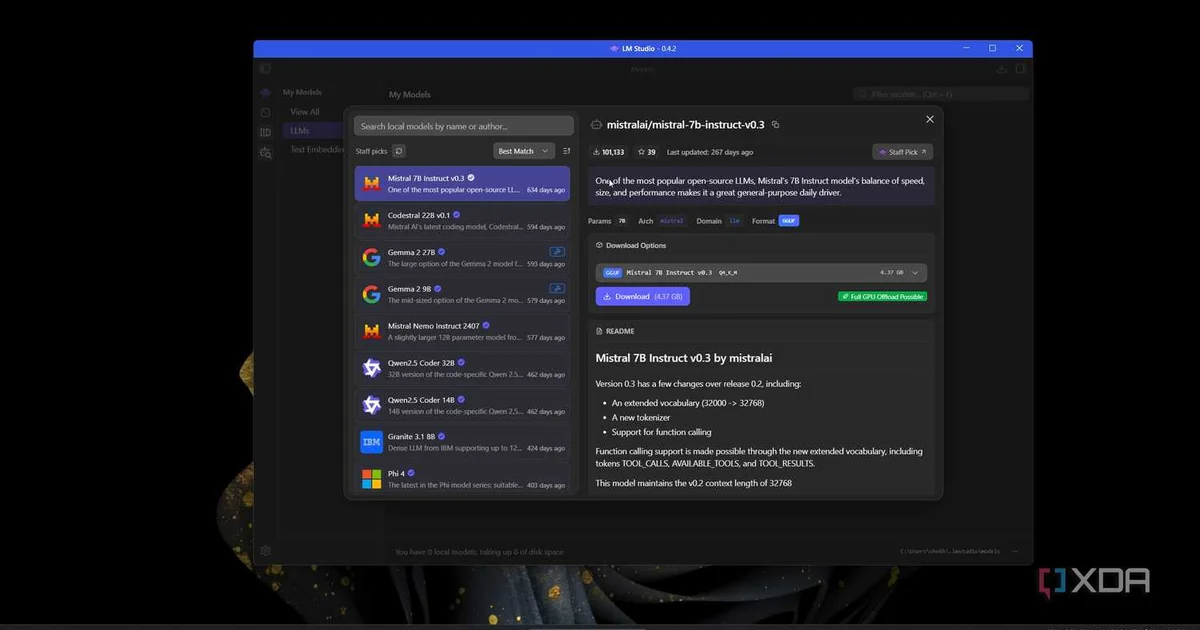Select the Gemma 2 27B model

pos(462,258)
